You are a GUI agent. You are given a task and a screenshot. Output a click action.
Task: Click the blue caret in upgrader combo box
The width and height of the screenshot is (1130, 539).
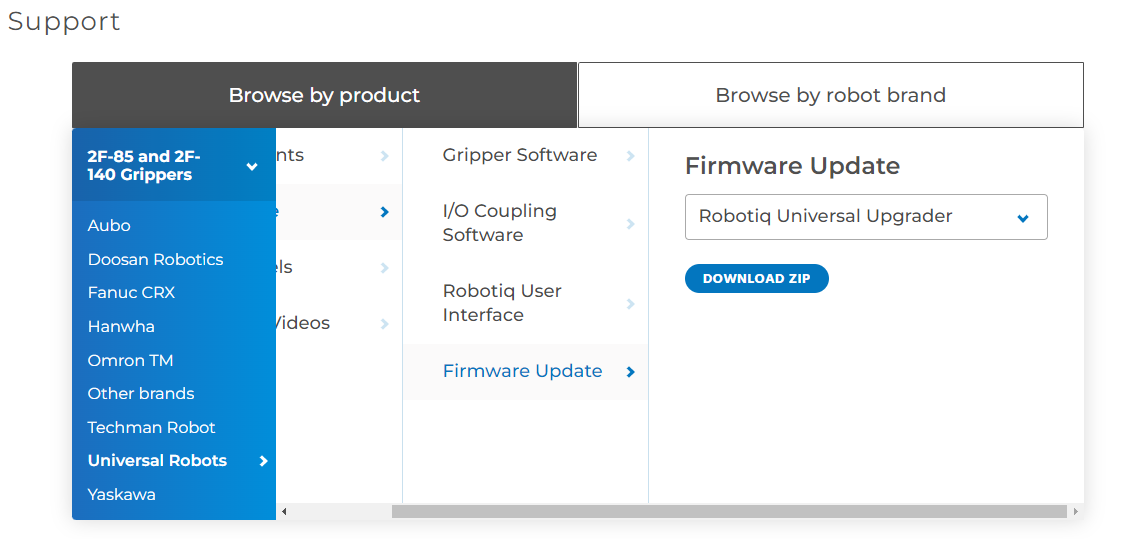coord(1023,218)
